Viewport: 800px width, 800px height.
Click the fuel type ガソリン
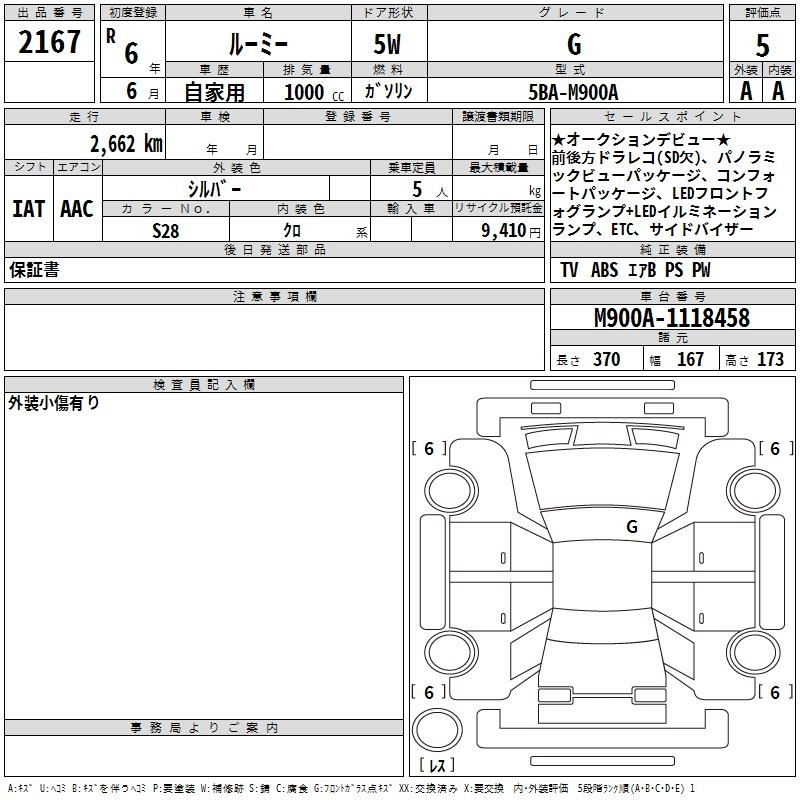coord(388,91)
